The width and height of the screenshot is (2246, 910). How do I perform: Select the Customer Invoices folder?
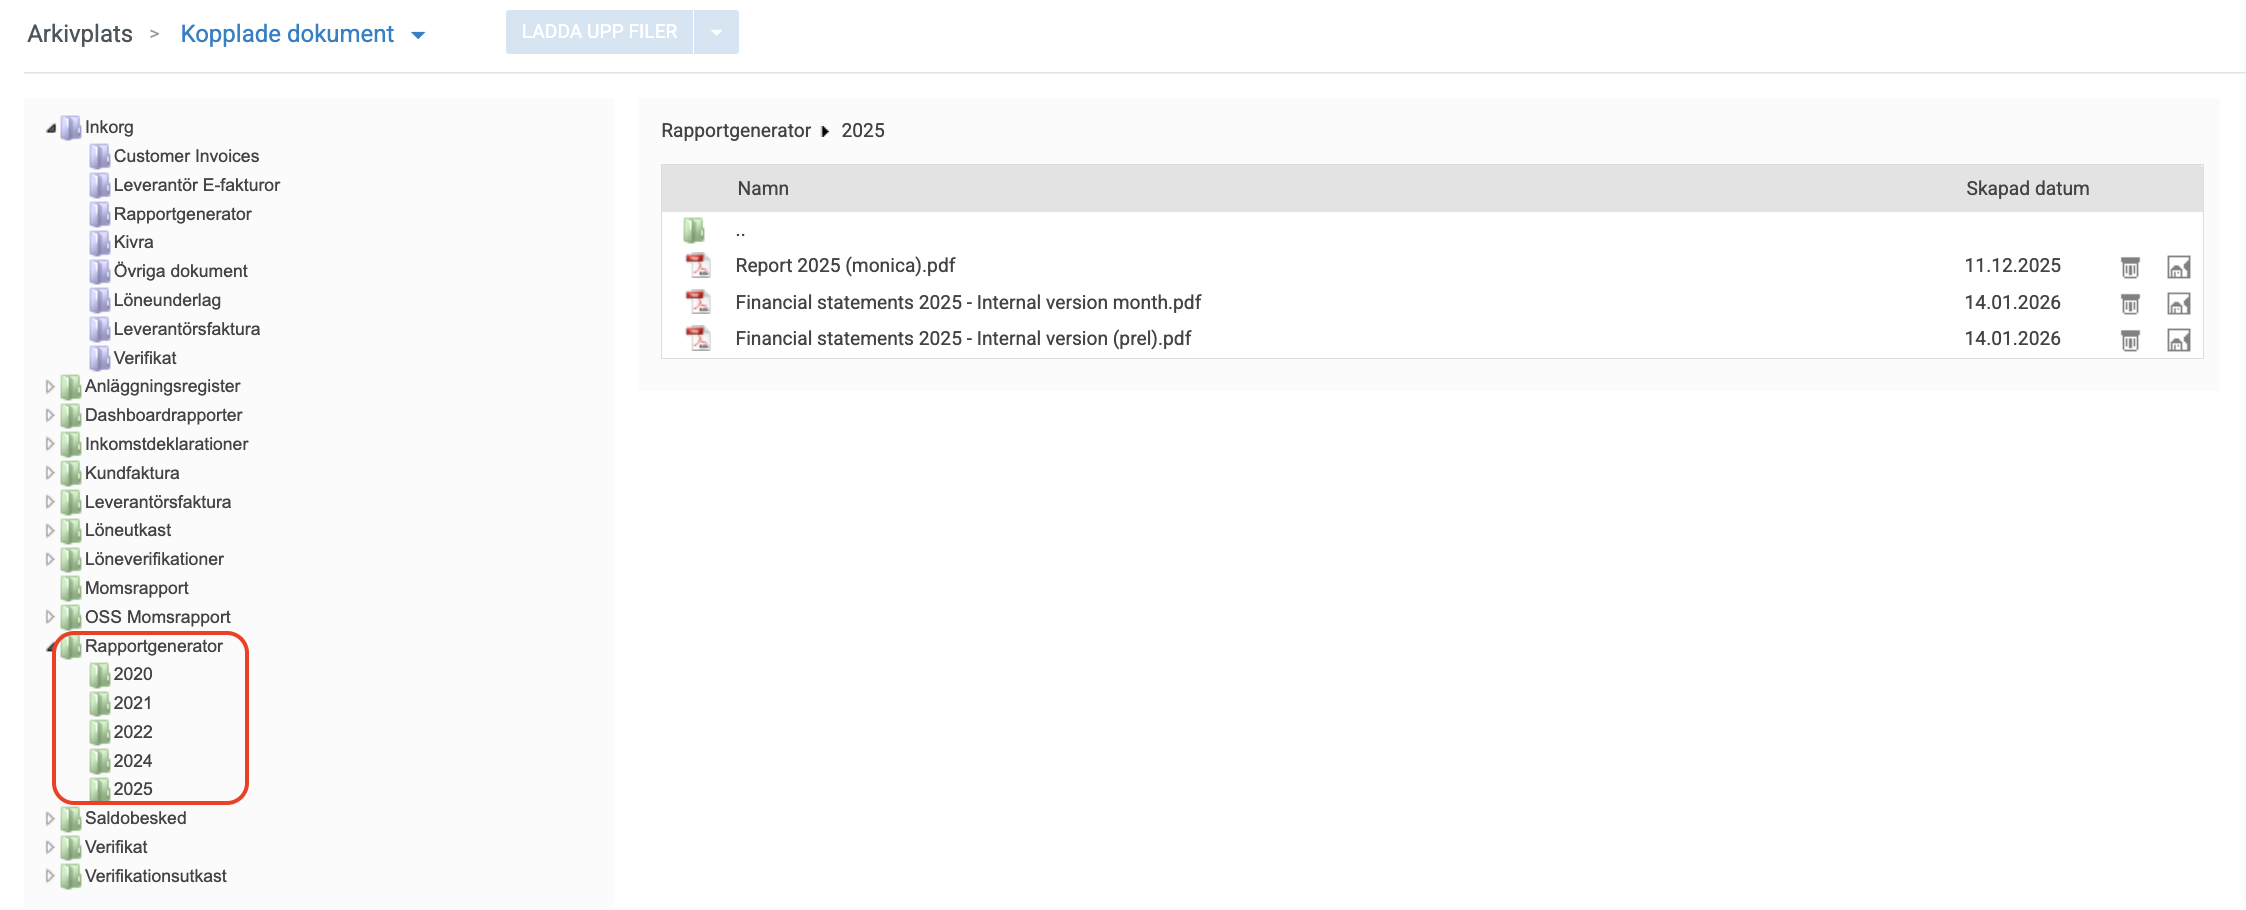(x=186, y=156)
